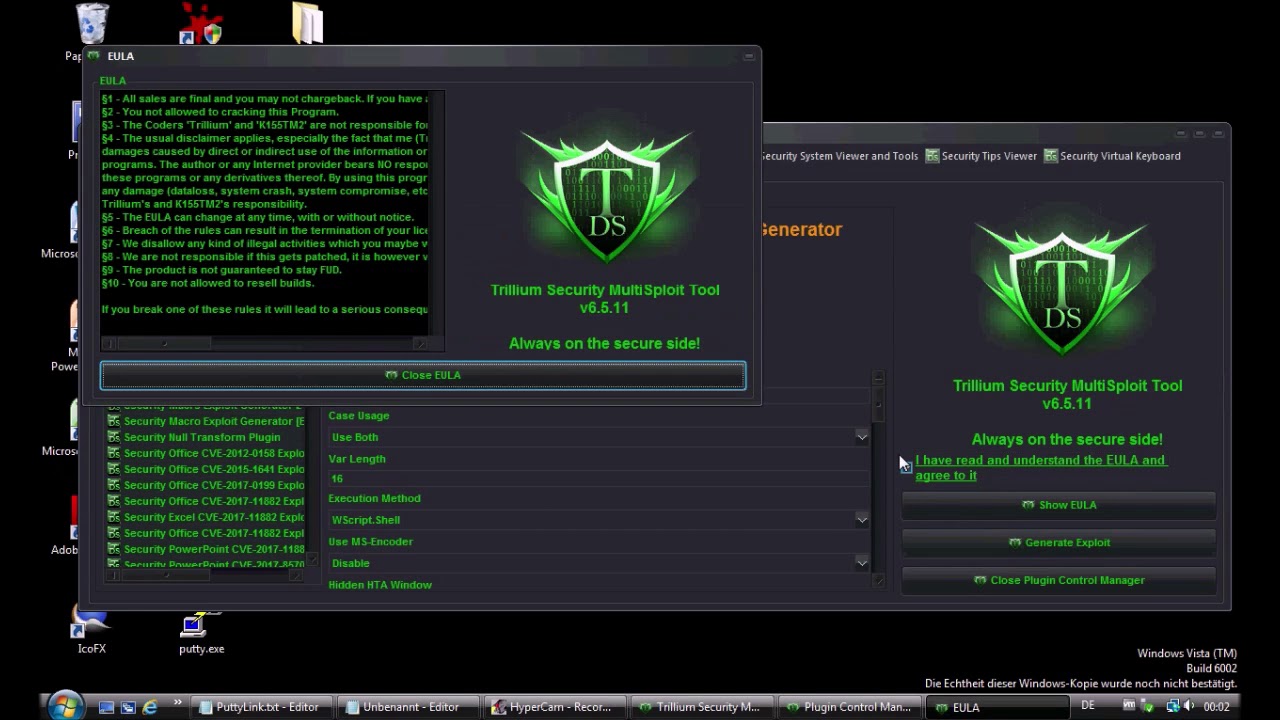
Task: Switch to Unbenannt - Editor taskbar item
Action: (408, 707)
